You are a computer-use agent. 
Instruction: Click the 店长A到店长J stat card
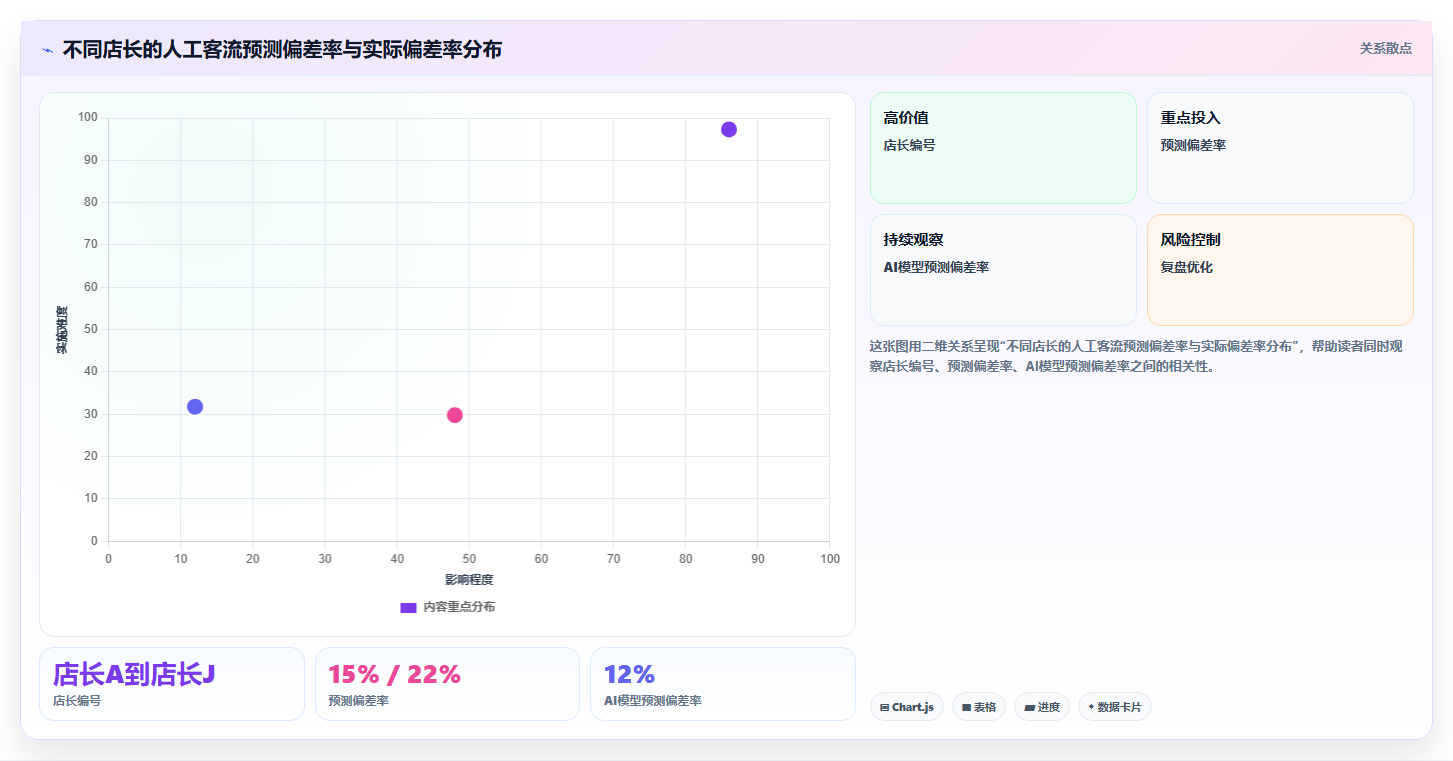pos(172,684)
